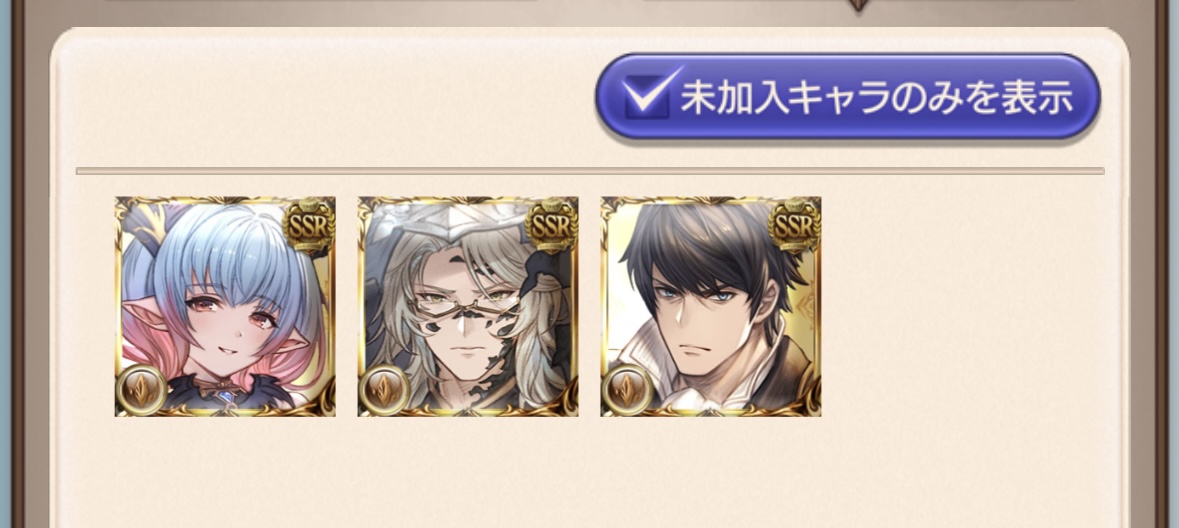Click SSR badge on black-haired man portrait
The image size is (1179, 528).
pyautogui.click(x=795, y=225)
